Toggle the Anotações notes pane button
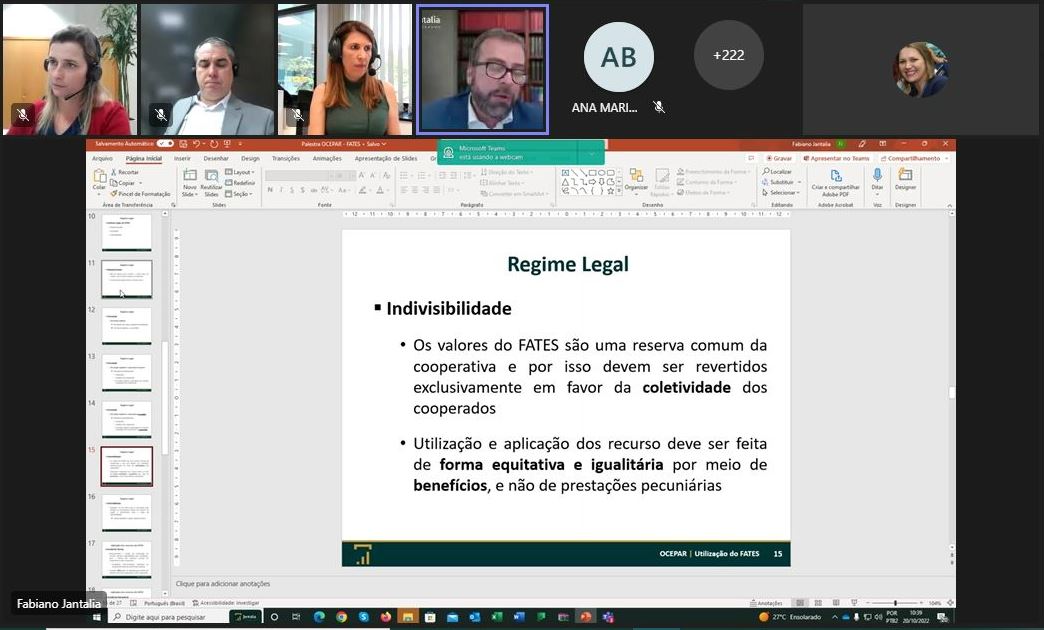Screen dimensions: 1044x630 767,603
